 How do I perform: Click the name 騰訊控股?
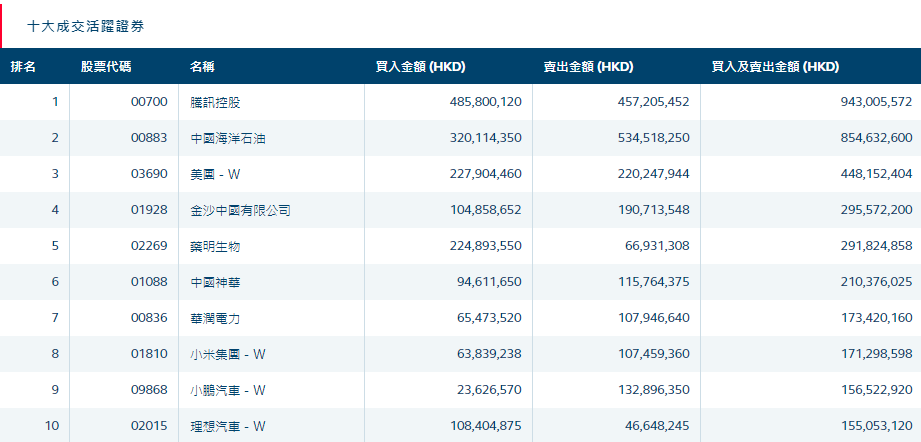click(x=216, y=103)
